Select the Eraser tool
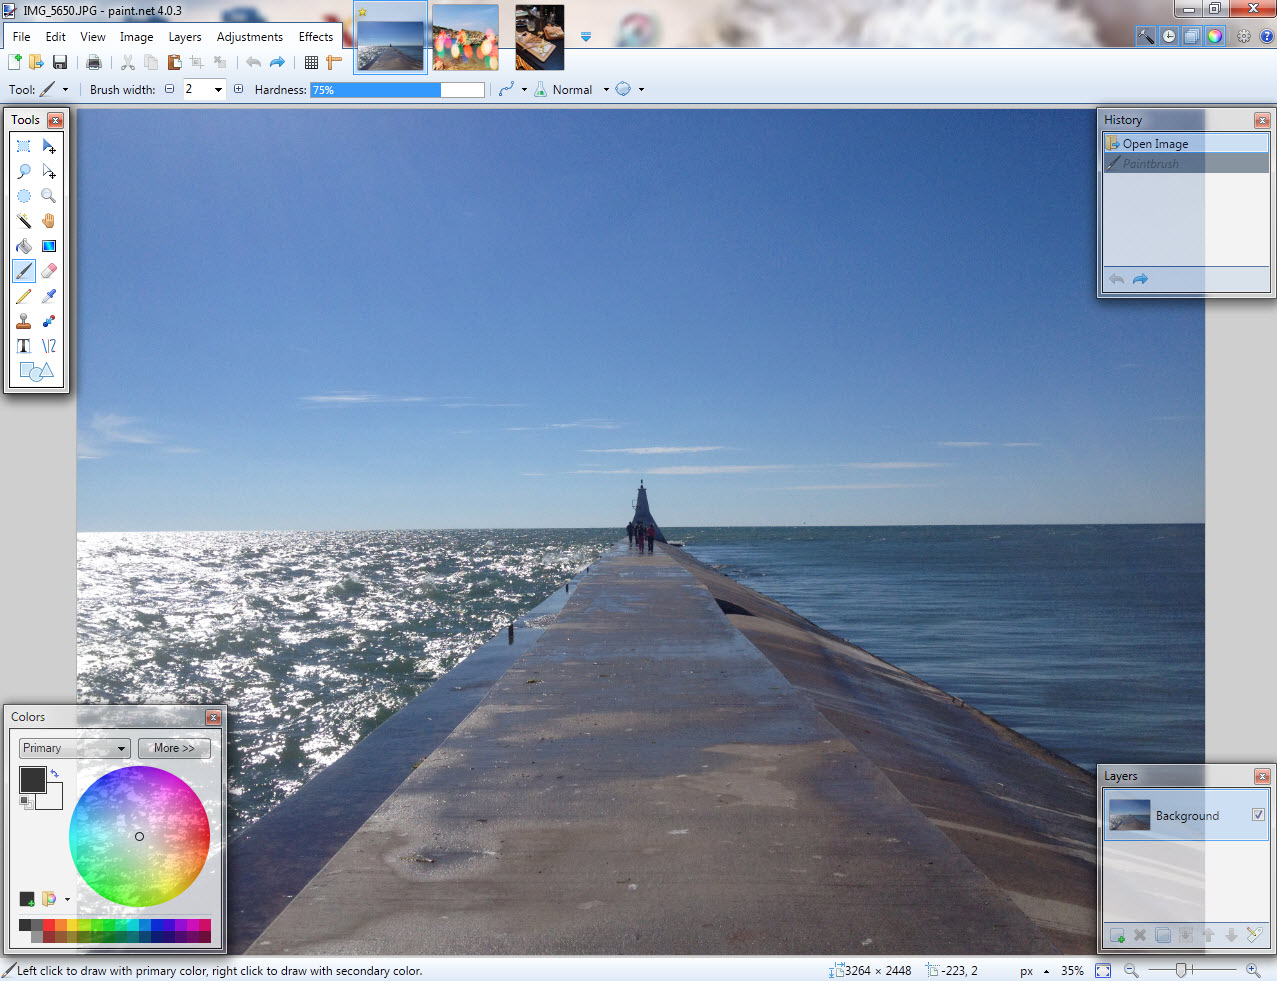 (48, 270)
